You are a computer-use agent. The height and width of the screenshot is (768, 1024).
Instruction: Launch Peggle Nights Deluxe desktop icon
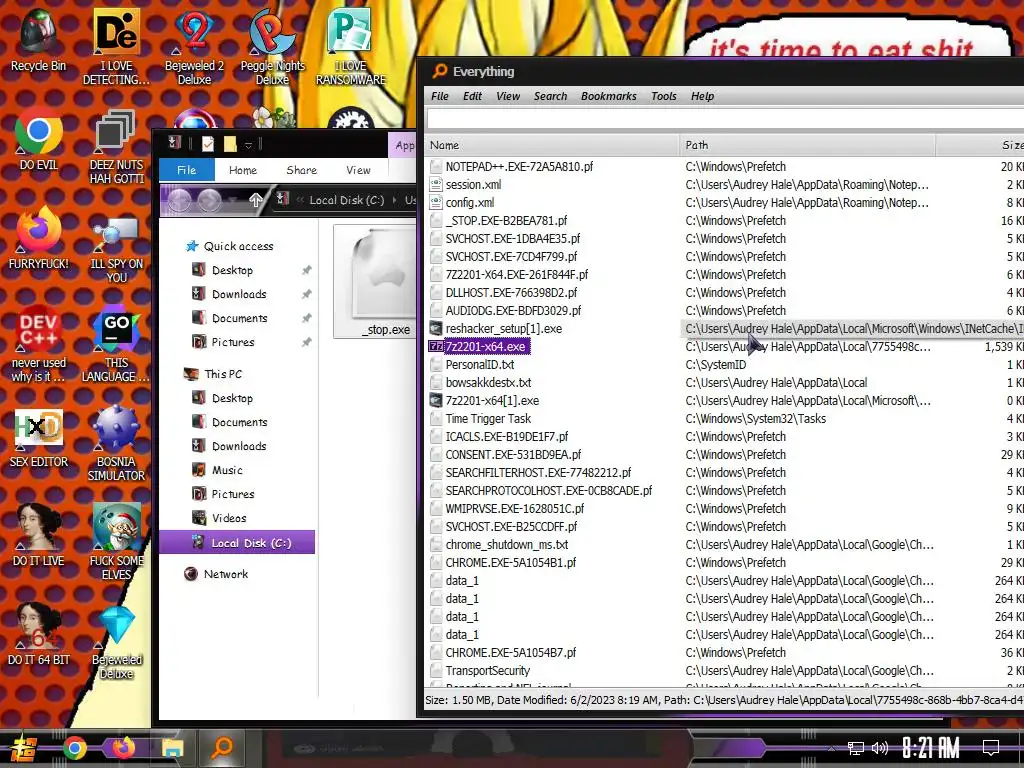[272, 47]
